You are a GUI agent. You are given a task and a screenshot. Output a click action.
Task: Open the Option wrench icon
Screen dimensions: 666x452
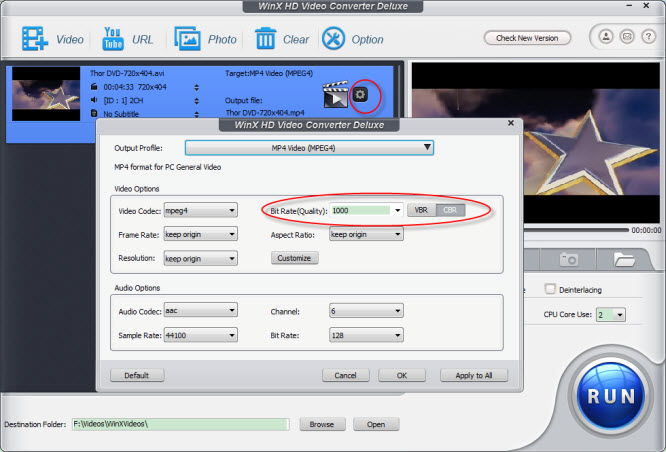[x=333, y=39]
